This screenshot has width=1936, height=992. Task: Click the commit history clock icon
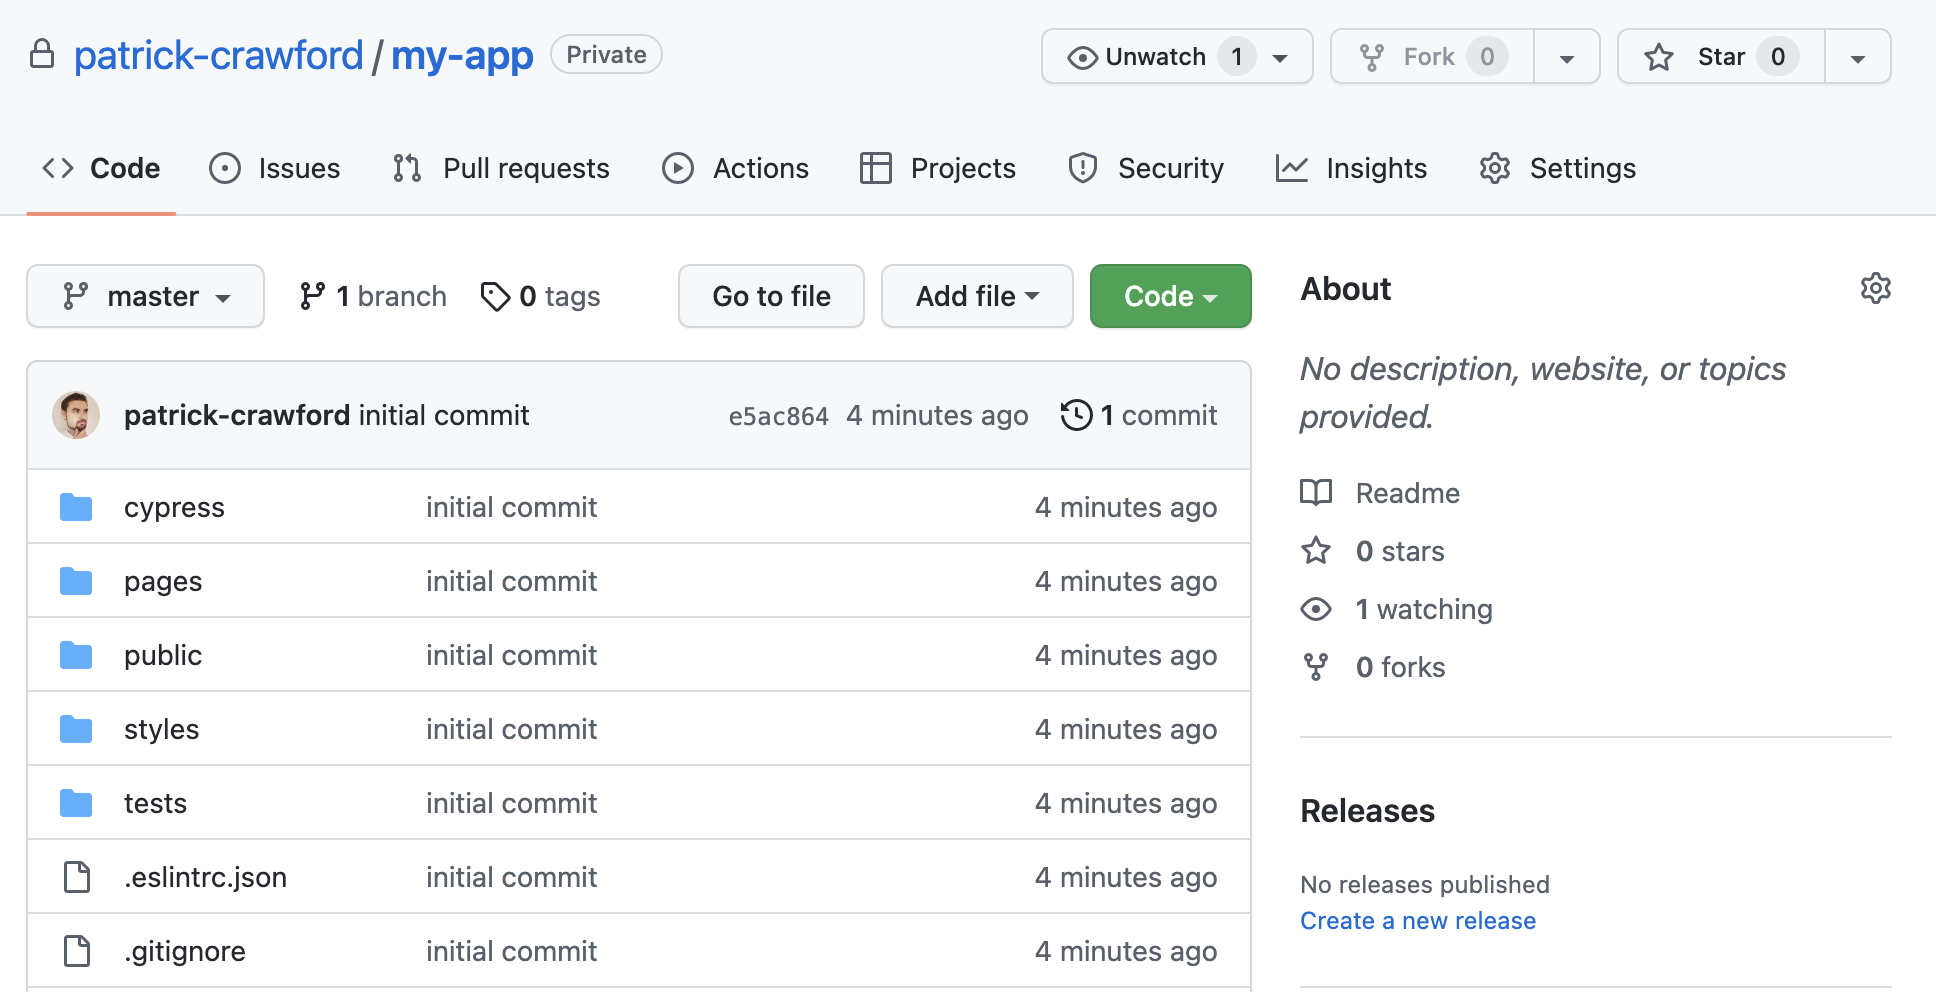(x=1077, y=415)
